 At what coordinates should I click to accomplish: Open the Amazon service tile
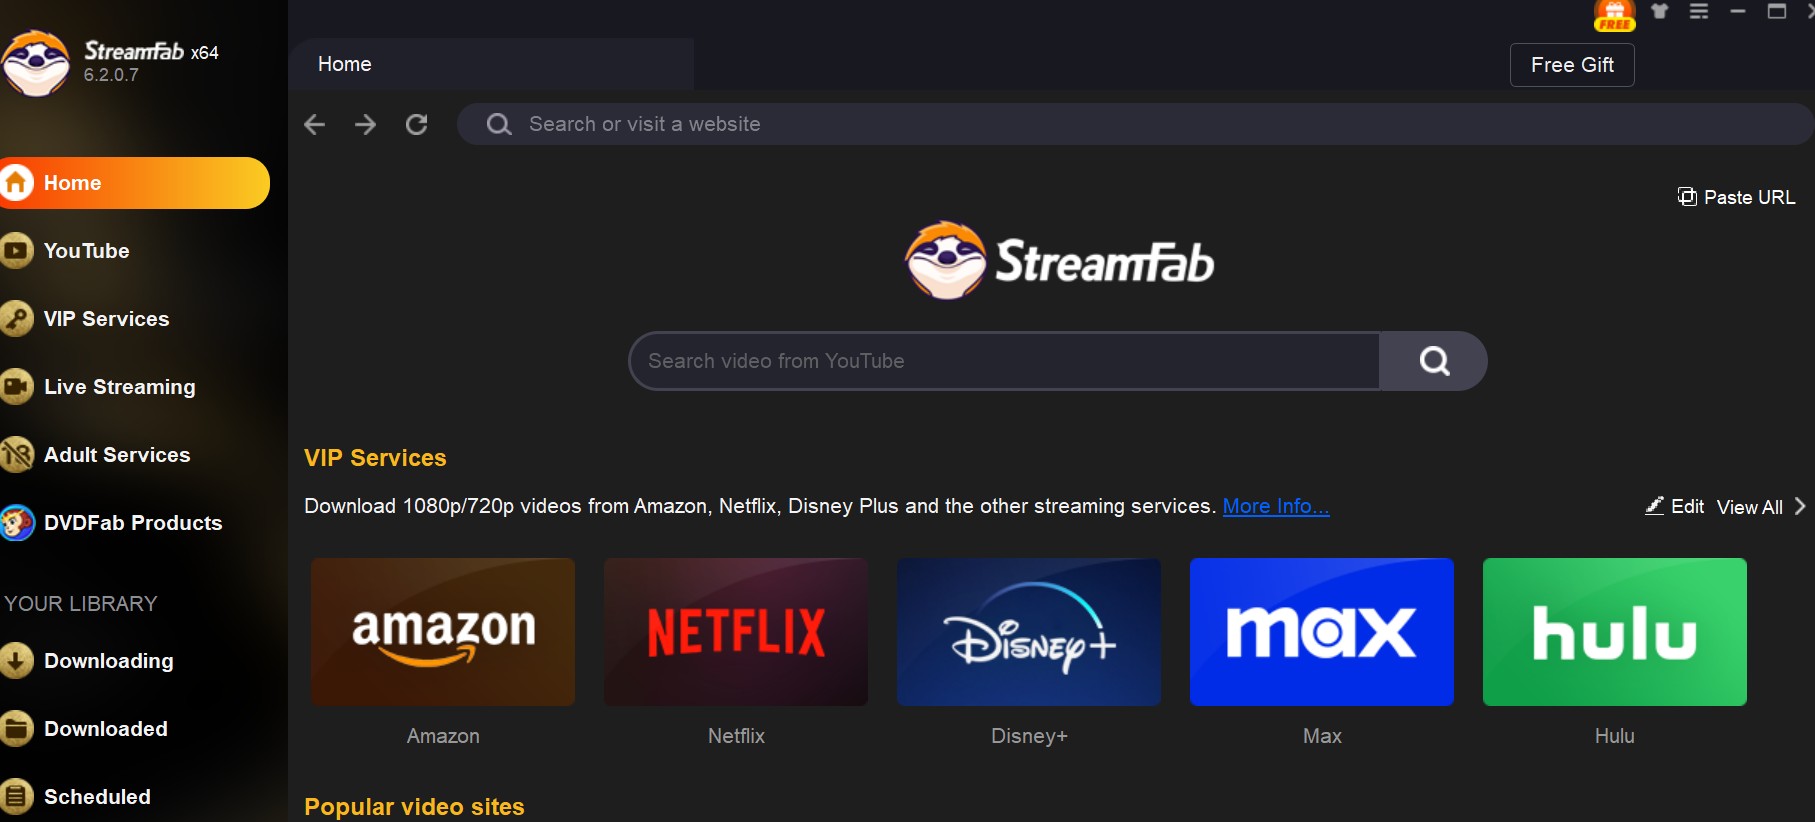(443, 632)
